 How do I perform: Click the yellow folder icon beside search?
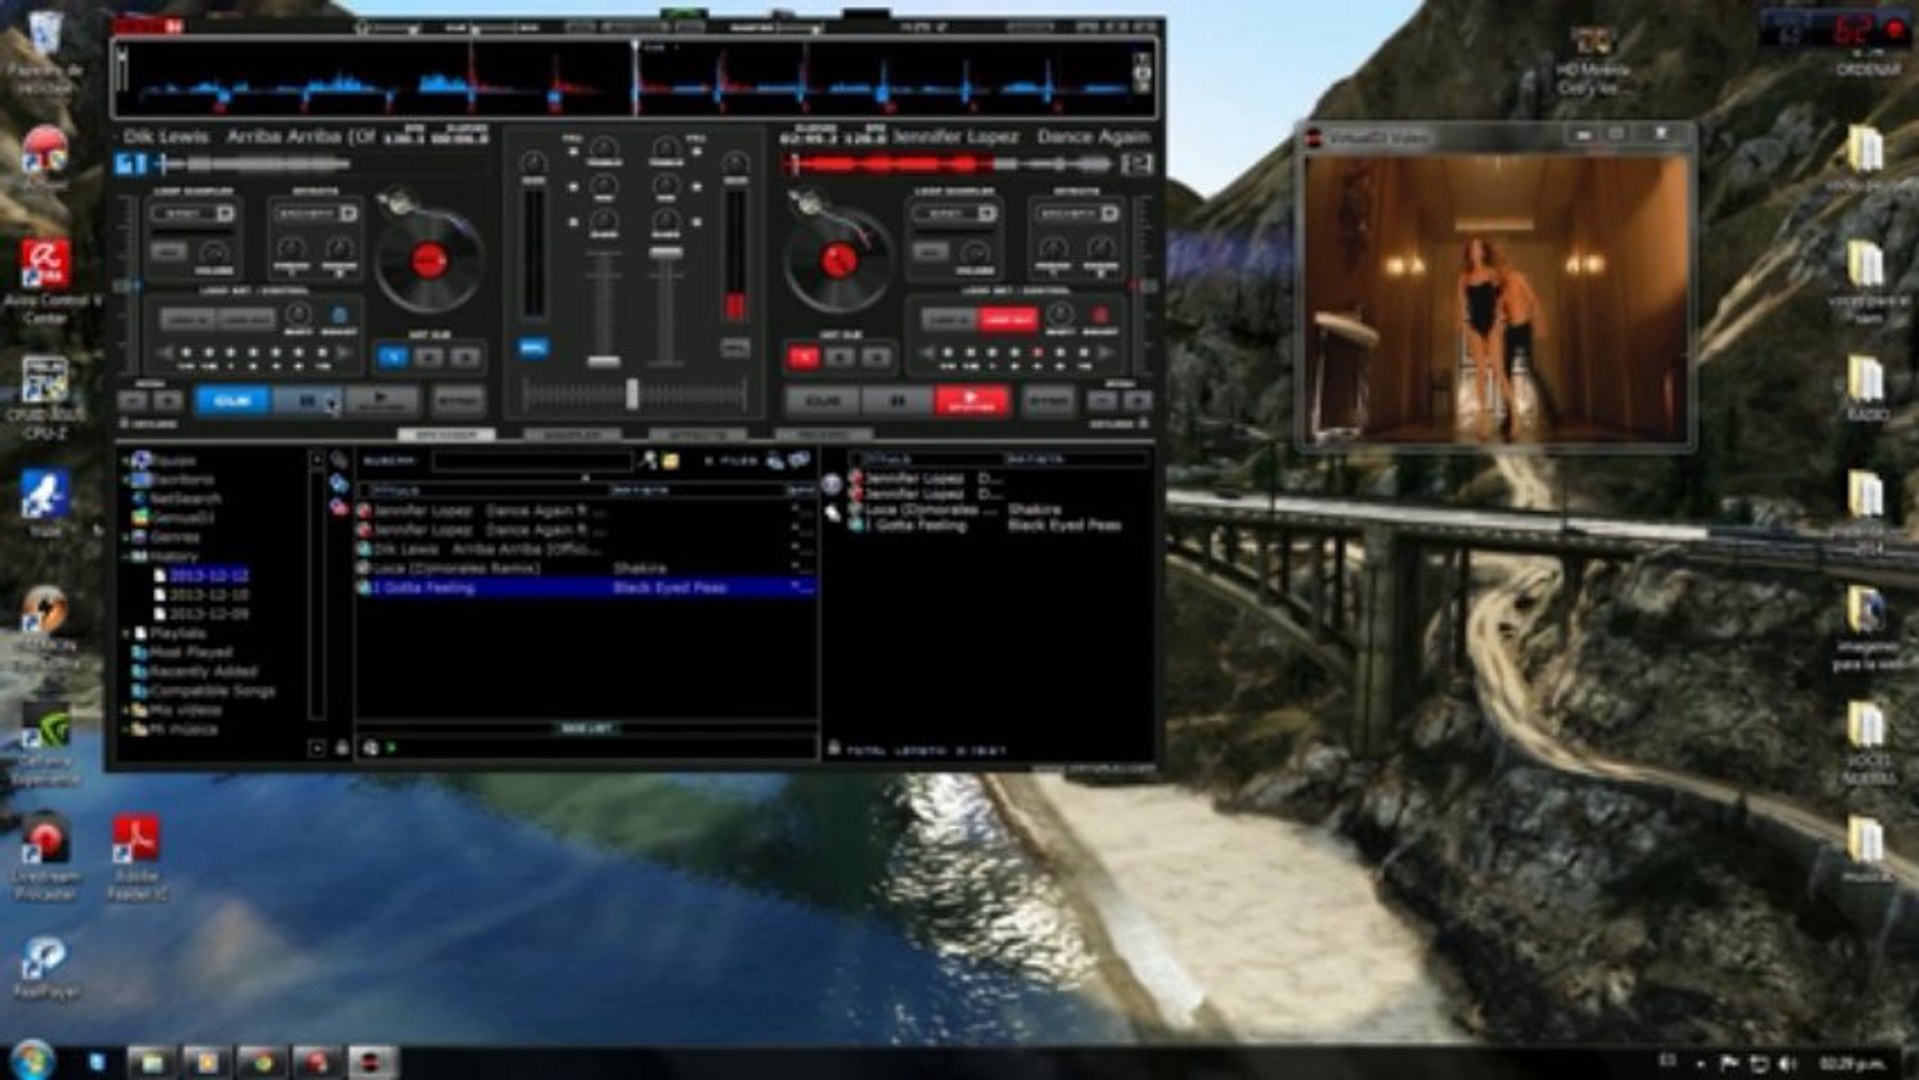(x=670, y=460)
